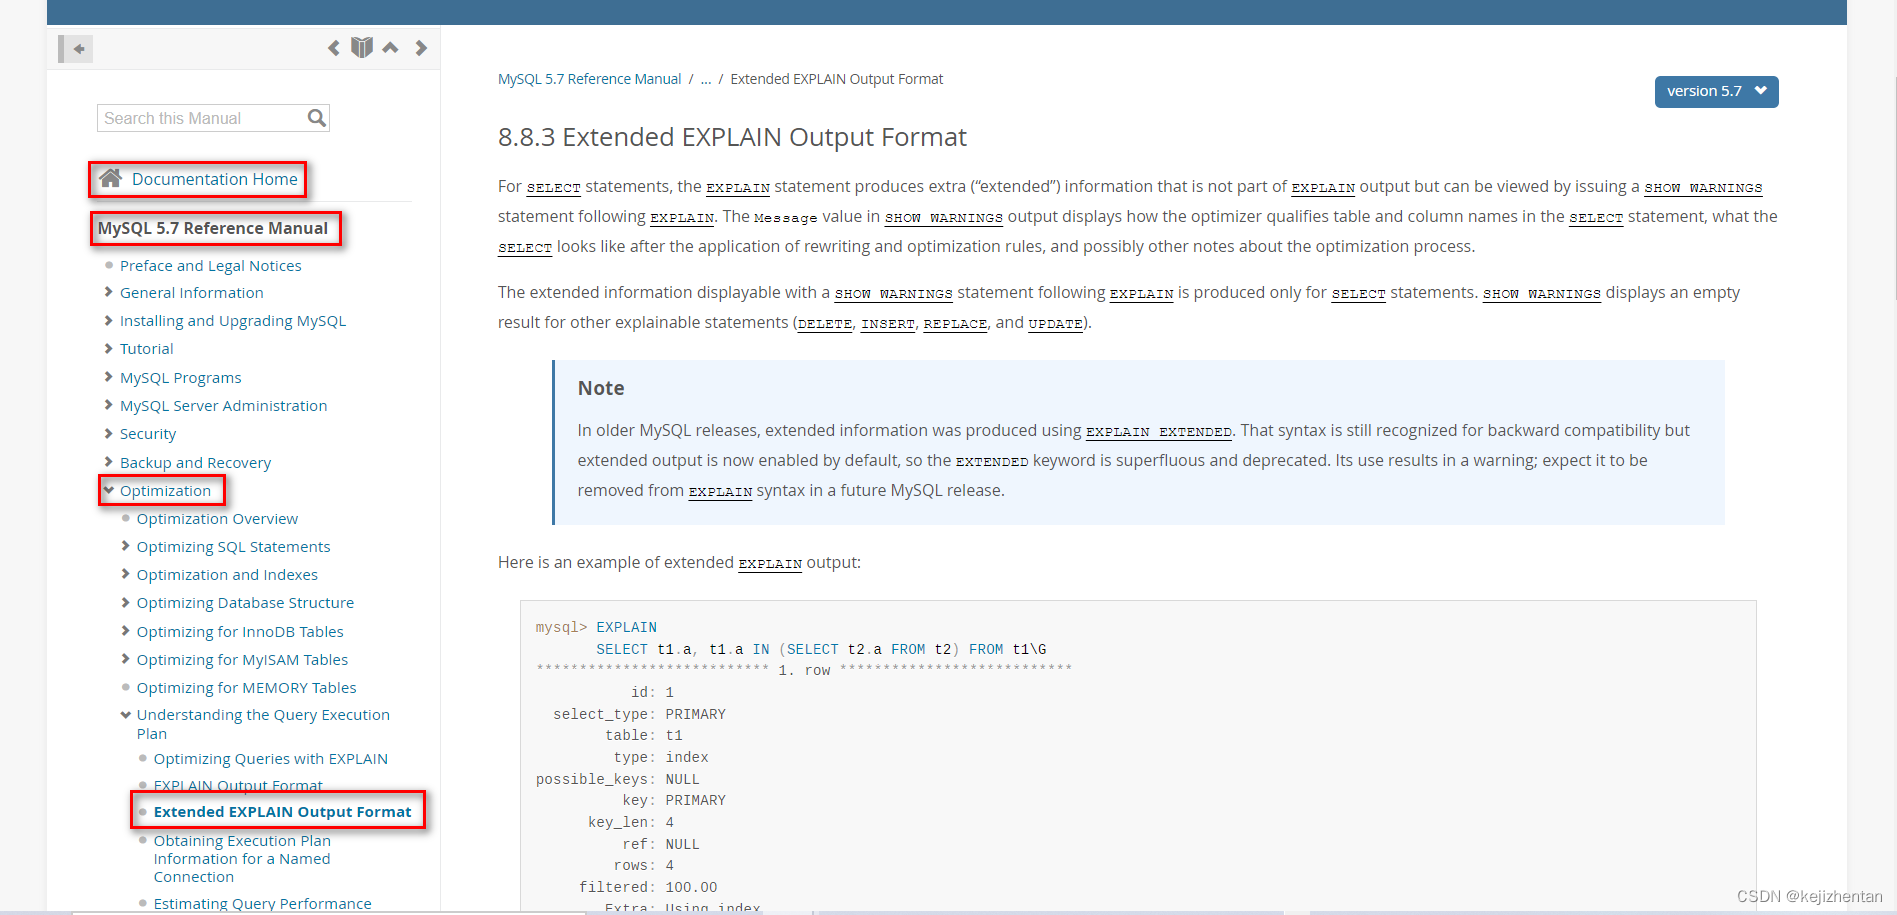Screen dimensions: 1897x915
Task: Go up one level arrow icon
Action: click(391, 48)
